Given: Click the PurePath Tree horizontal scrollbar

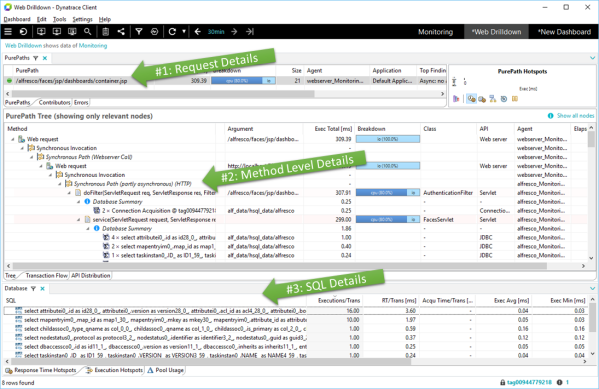Looking at the screenshot, I should pos(280,266).
